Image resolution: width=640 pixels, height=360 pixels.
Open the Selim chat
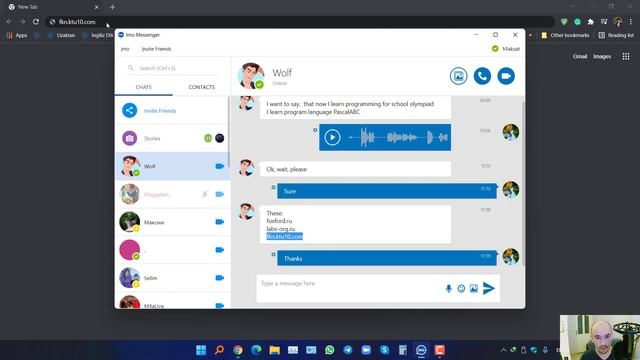172,278
